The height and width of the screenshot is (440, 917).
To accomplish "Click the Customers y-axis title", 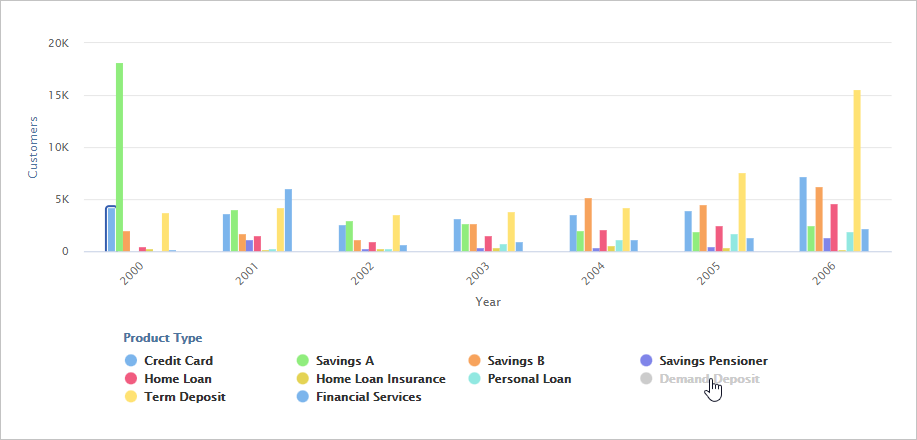I will click(x=33, y=147).
